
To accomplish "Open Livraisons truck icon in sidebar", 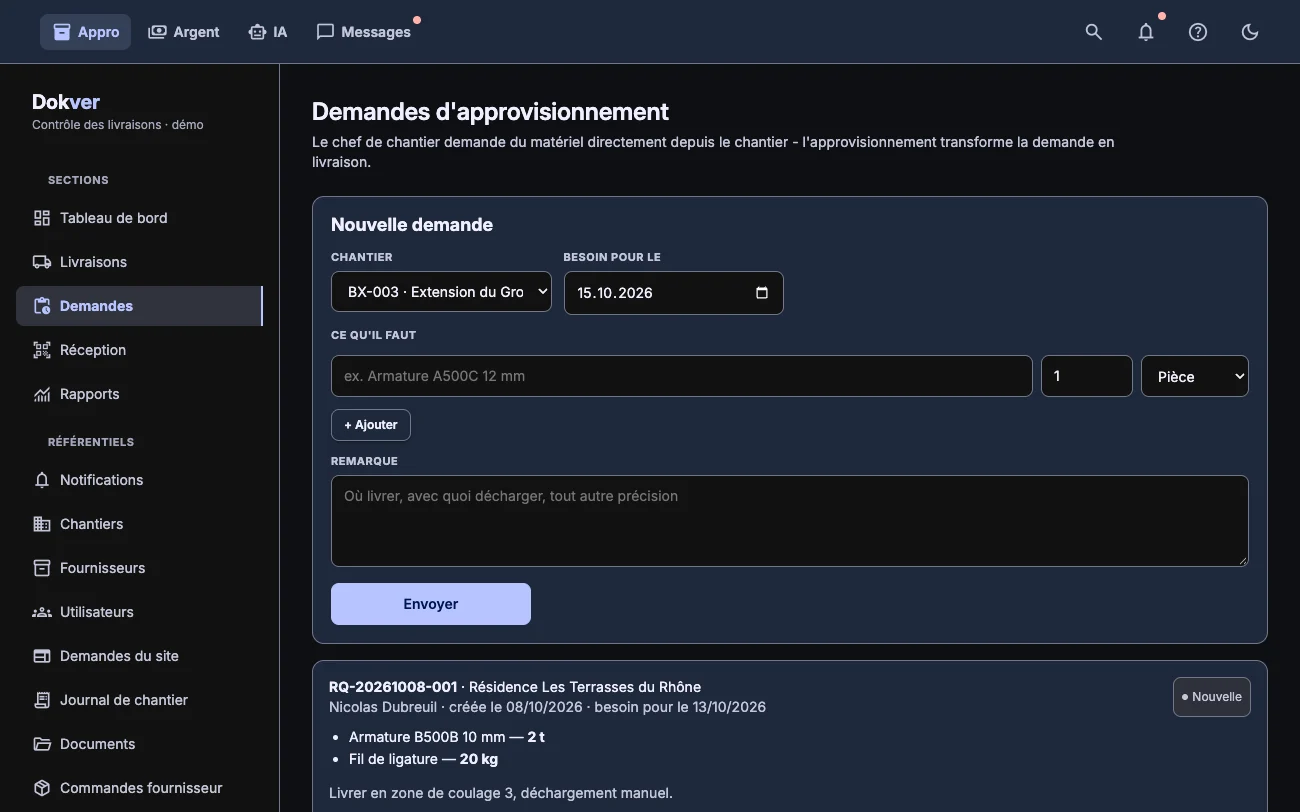I will pos(42,262).
